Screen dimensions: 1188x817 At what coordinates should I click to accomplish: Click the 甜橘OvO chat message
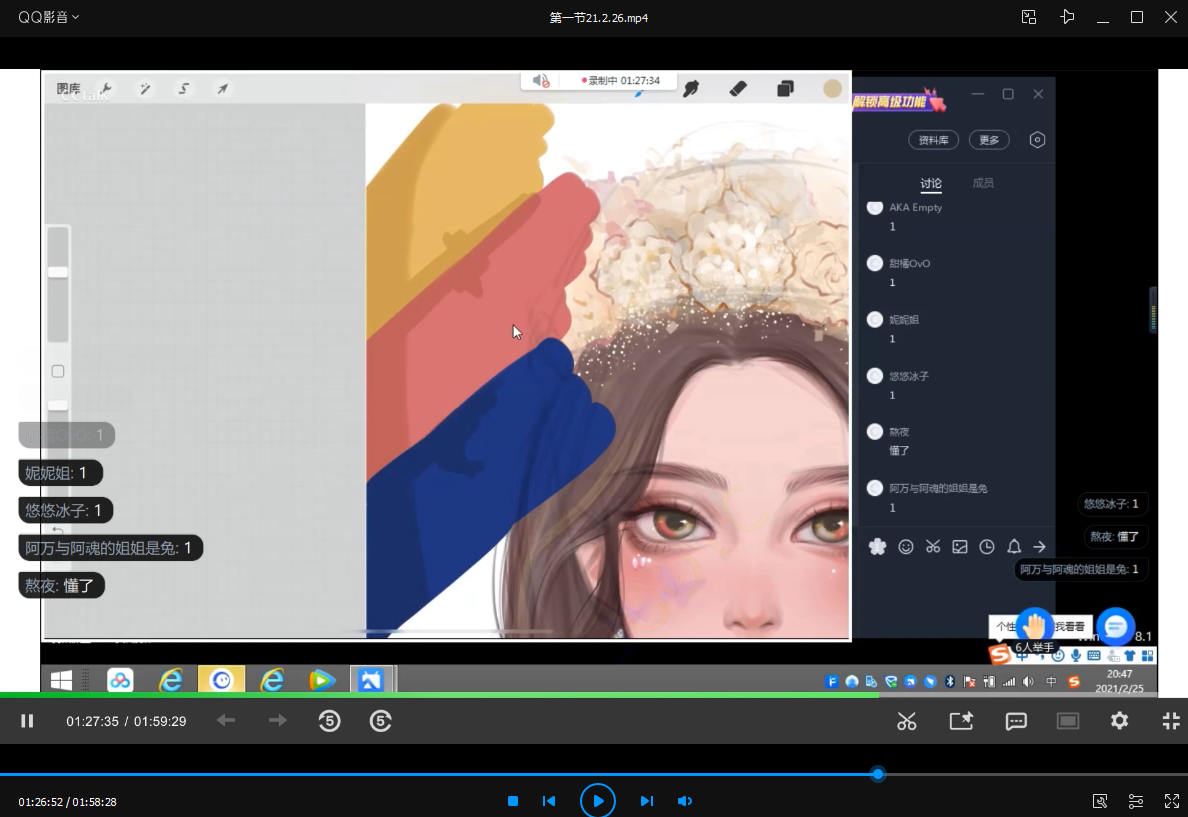pyautogui.click(x=955, y=273)
